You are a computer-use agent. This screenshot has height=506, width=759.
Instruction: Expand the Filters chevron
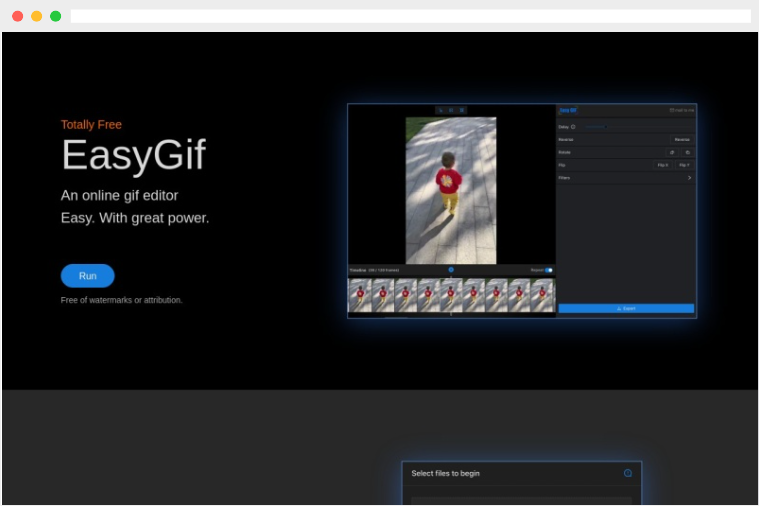(x=689, y=178)
